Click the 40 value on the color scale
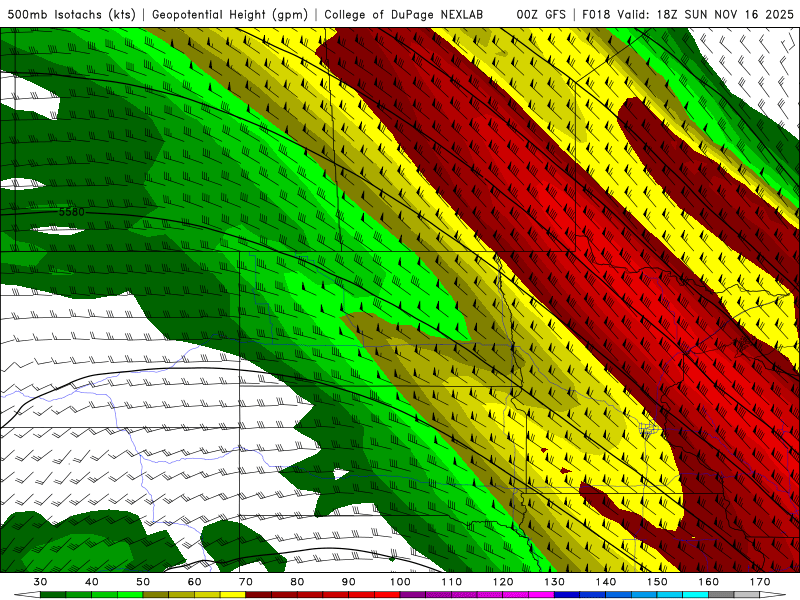The image size is (800, 600). [x=91, y=582]
